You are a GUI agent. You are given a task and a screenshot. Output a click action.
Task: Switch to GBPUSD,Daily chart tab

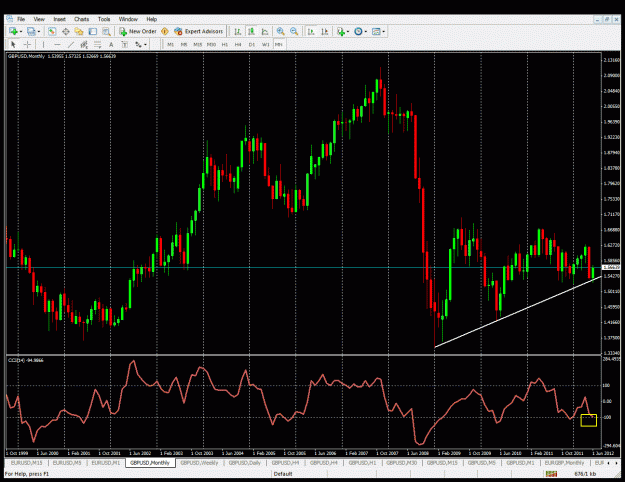(x=245, y=463)
